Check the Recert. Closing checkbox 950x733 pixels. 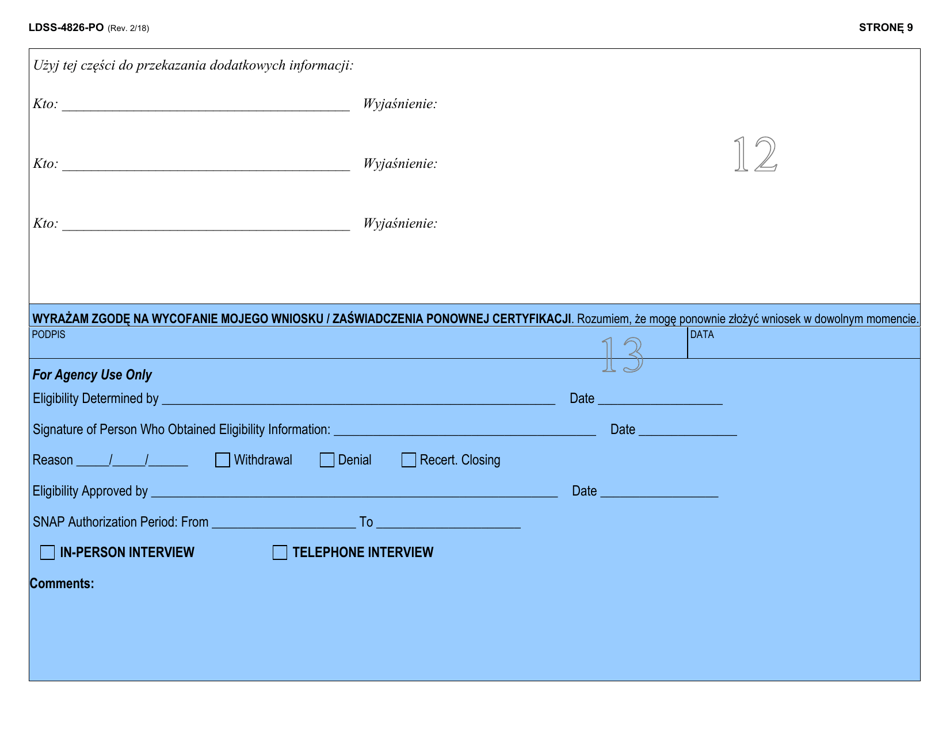pos(407,460)
